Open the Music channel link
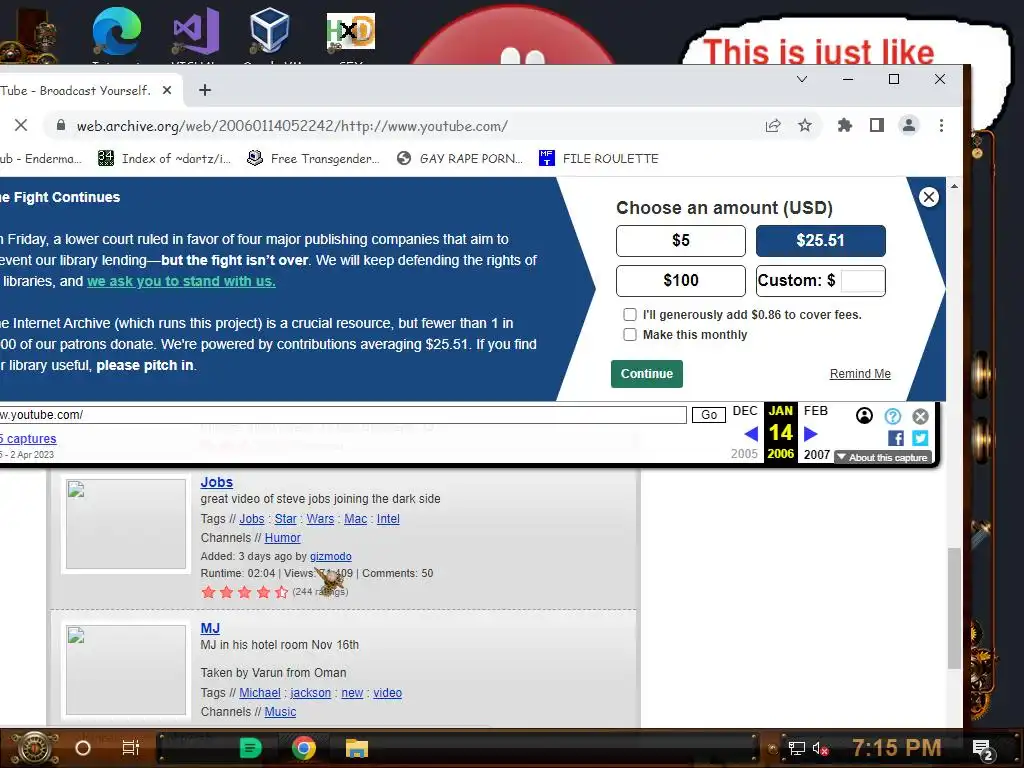Image resolution: width=1024 pixels, height=768 pixels. tap(280, 712)
